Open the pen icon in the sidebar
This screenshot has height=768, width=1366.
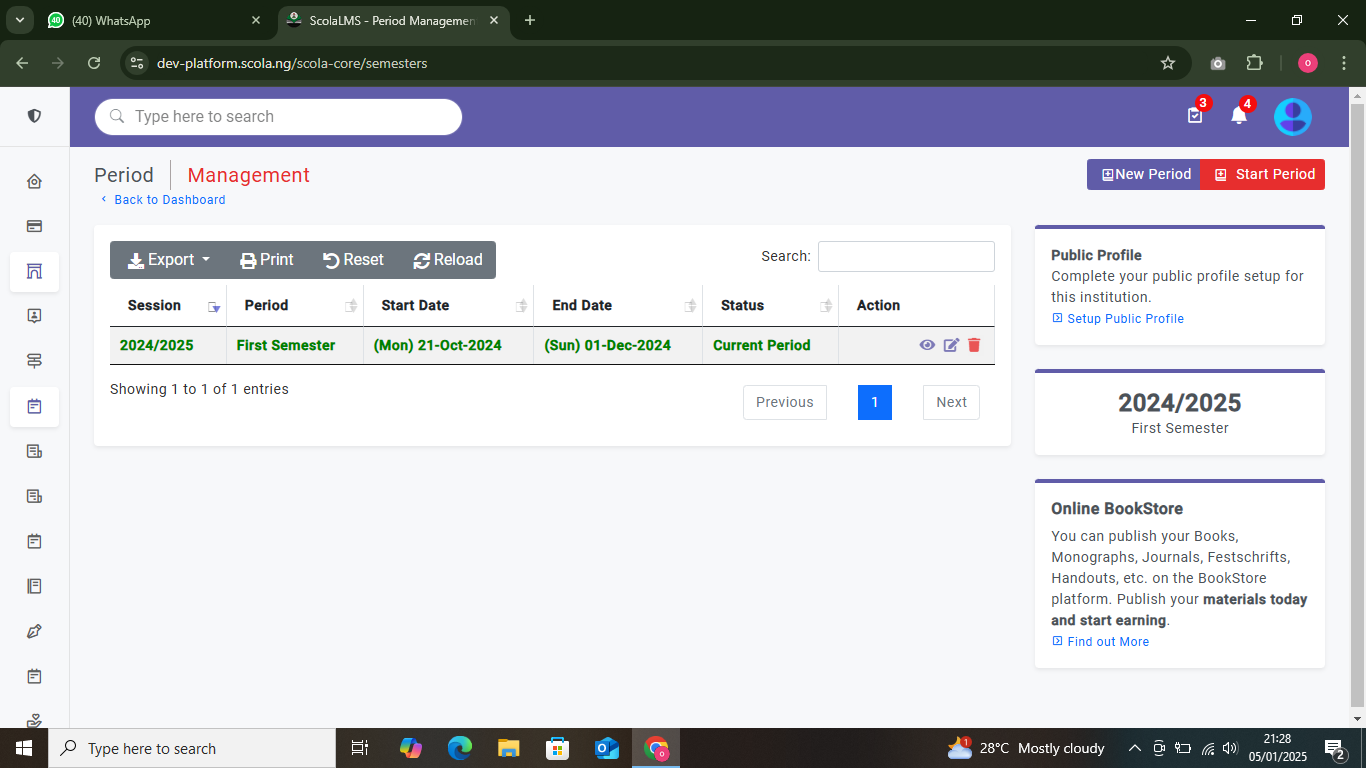click(x=34, y=631)
